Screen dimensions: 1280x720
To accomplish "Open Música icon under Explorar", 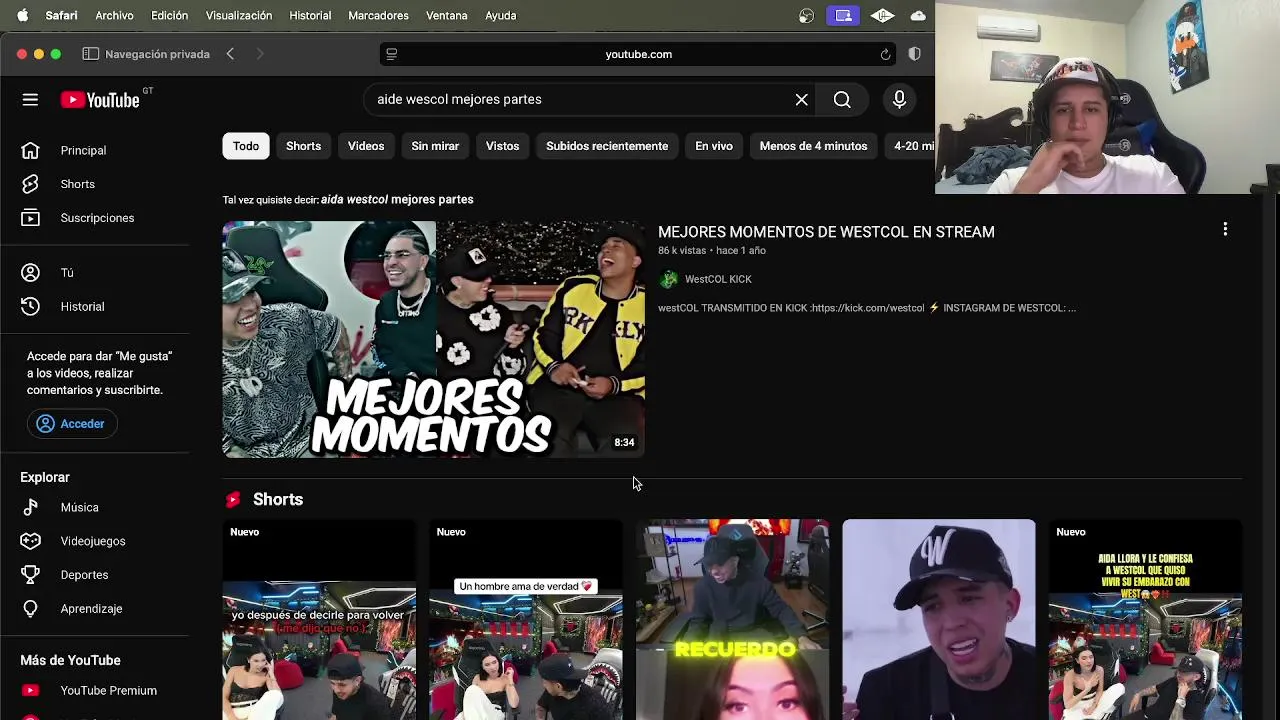I will click(30, 507).
